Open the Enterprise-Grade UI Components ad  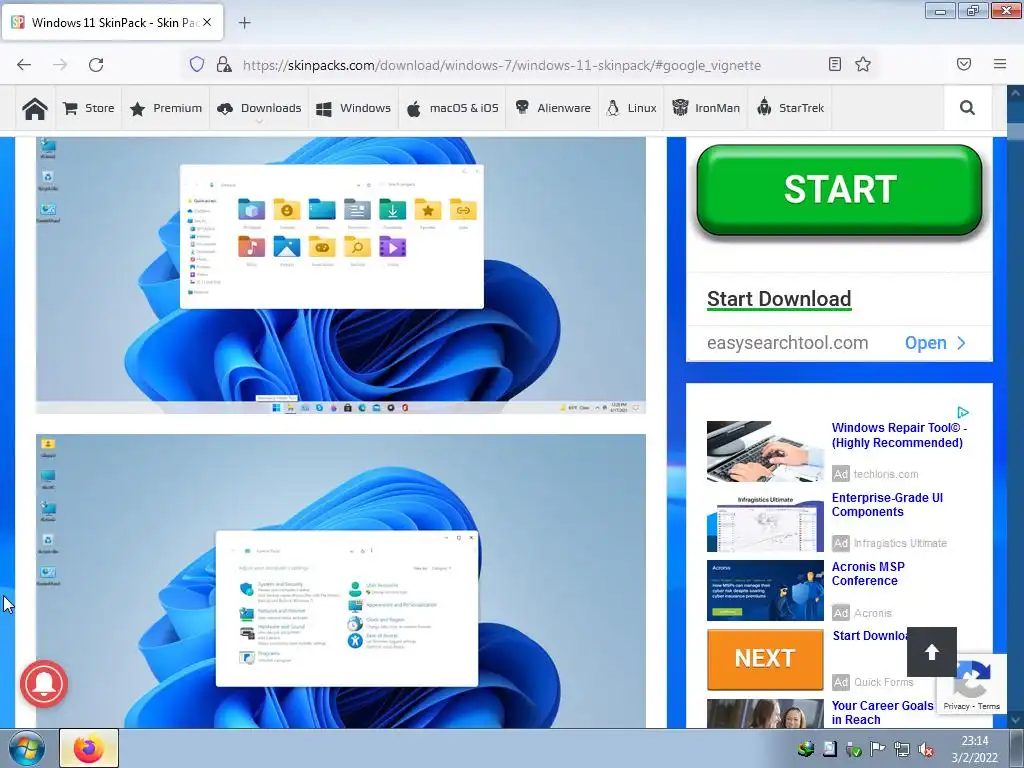pyautogui.click(x=888, y=505)
